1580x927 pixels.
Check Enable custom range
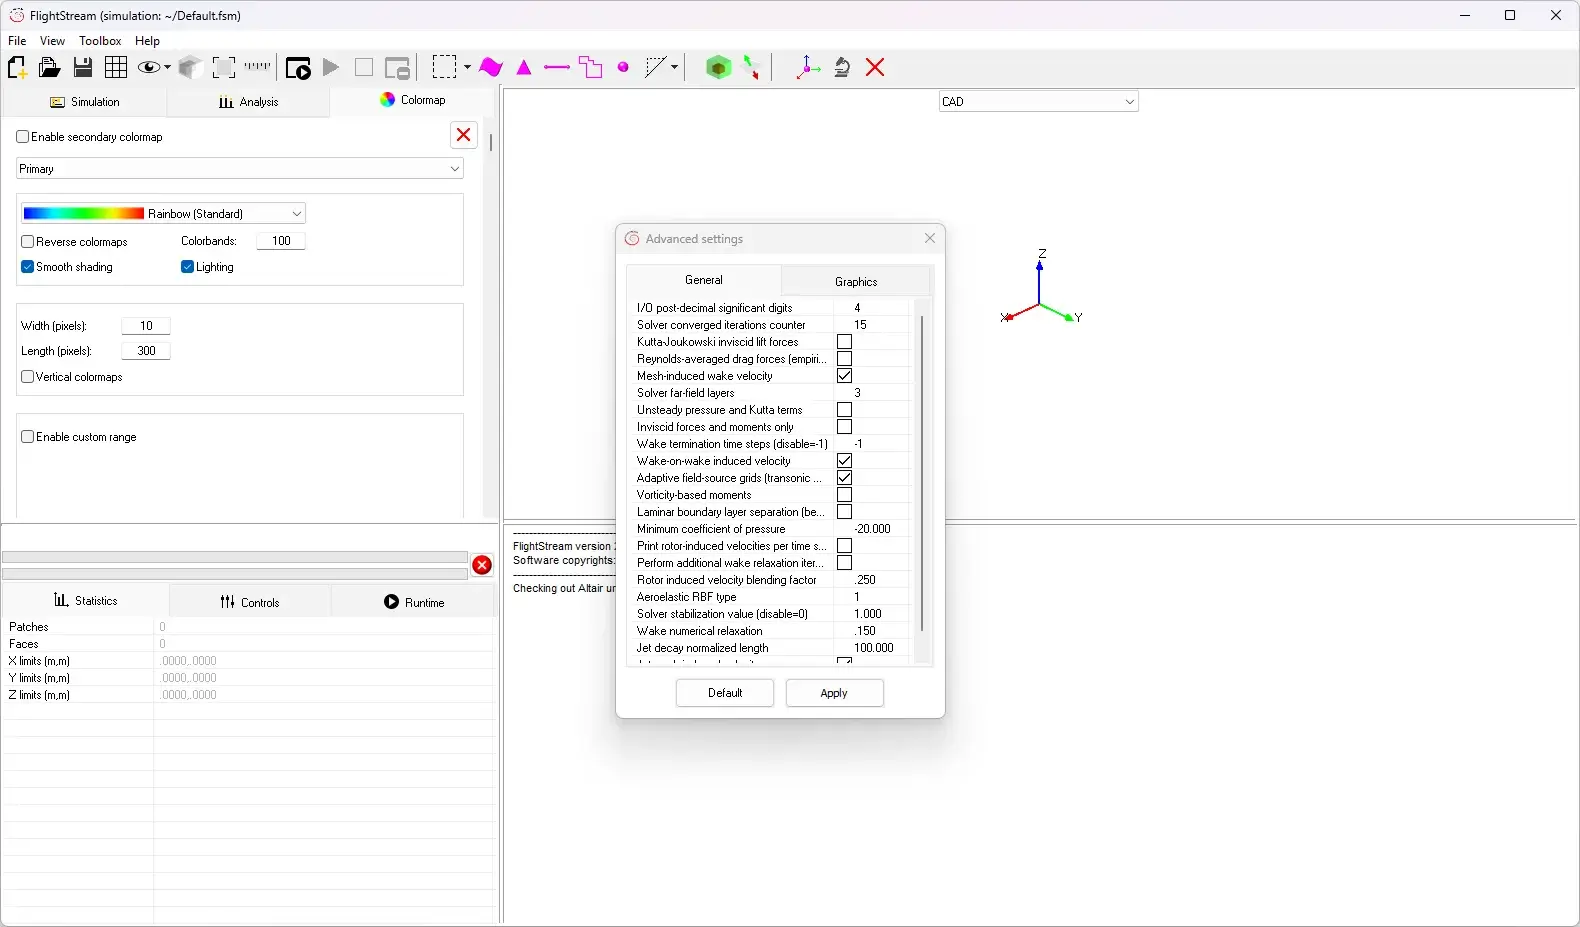pyautogui.click(x=28, y=437)
